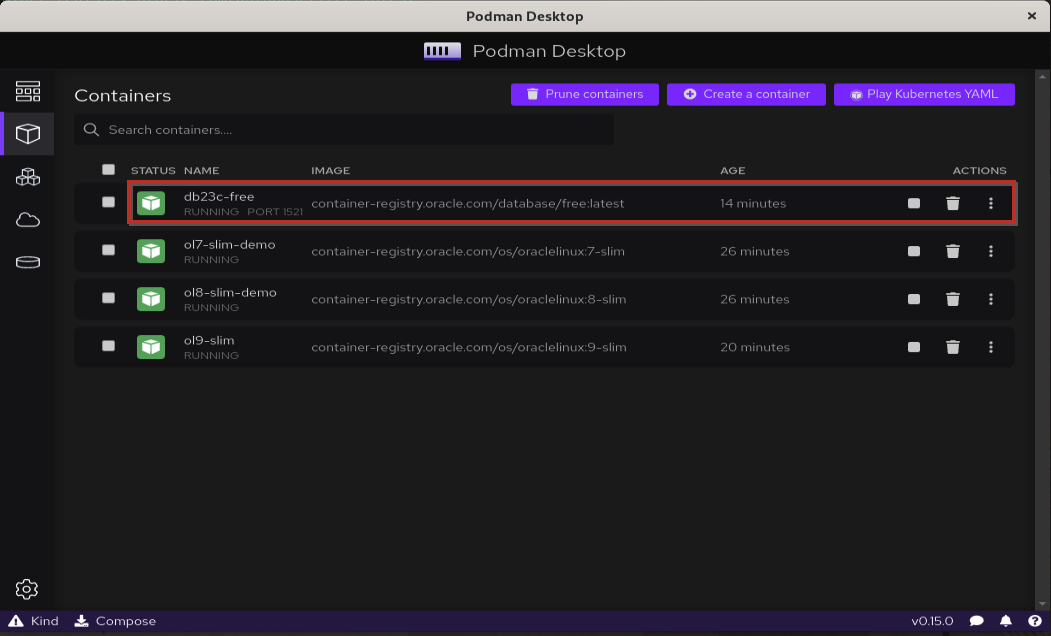1051x636 pixels.
Task: Click the Search containers input field
Action: tap(343, 129)
